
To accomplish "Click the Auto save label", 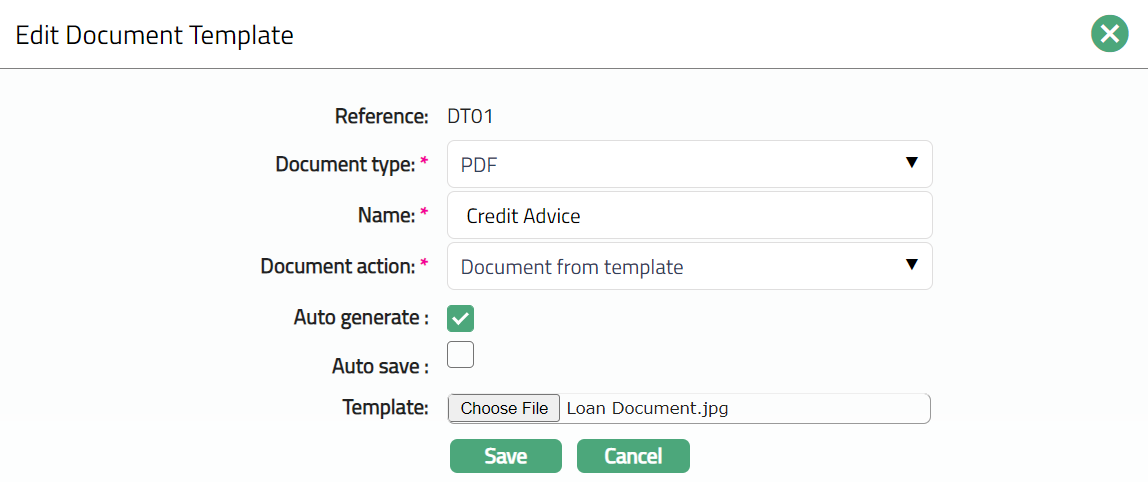I will (x=379, y=366).
